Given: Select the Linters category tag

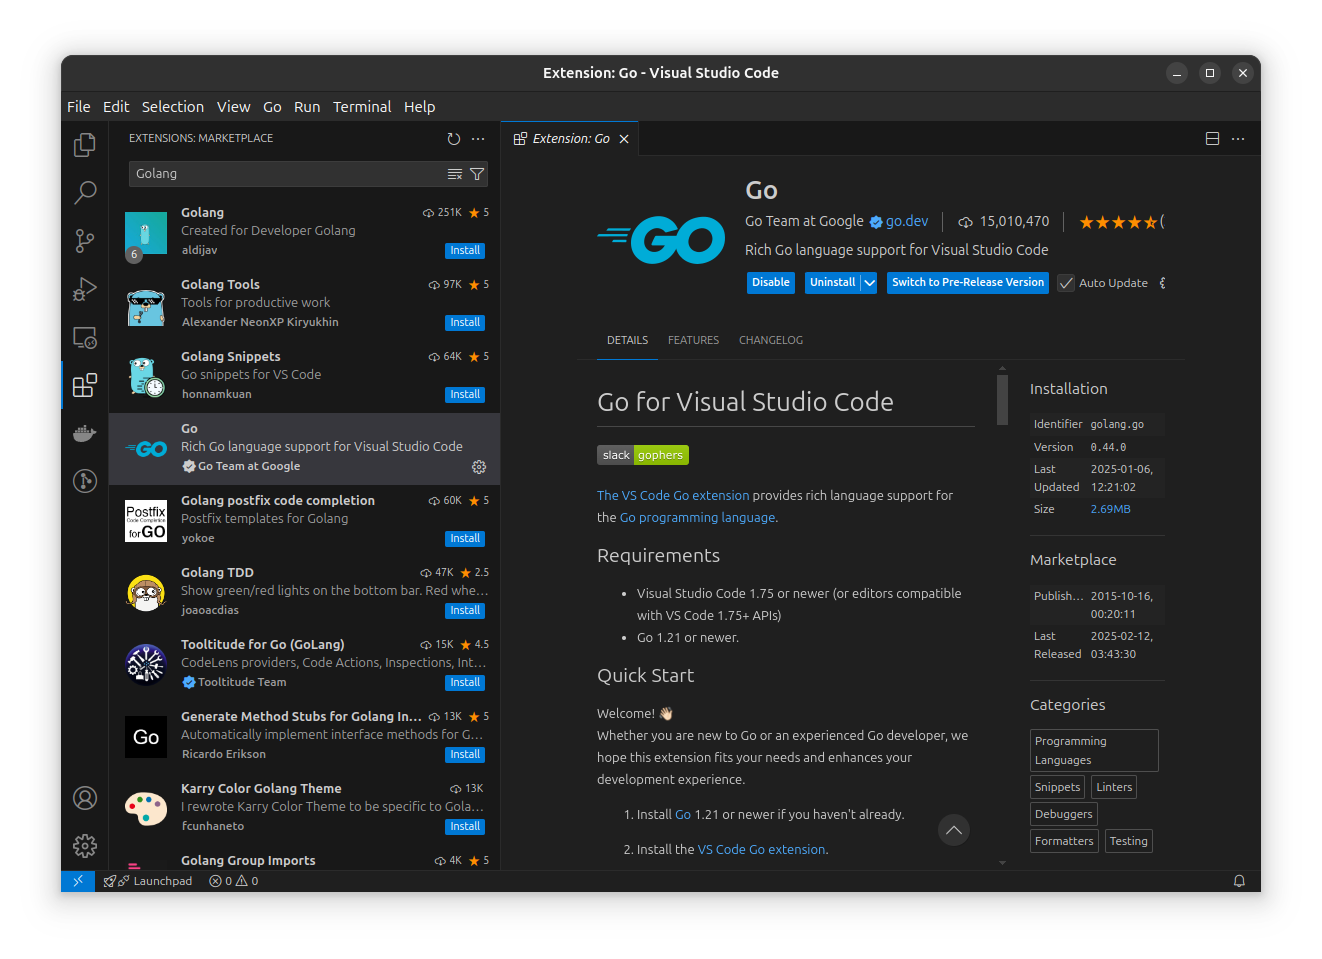Looking at the screenshot, I should 1114,787.
